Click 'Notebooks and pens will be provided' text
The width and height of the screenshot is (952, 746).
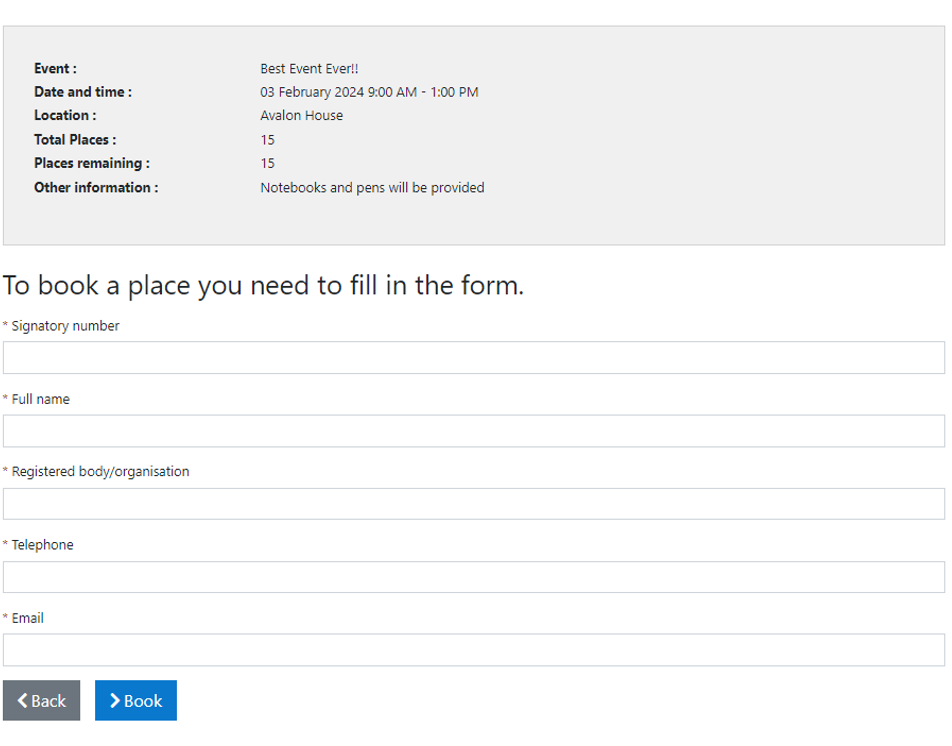[x=372, y=188]
